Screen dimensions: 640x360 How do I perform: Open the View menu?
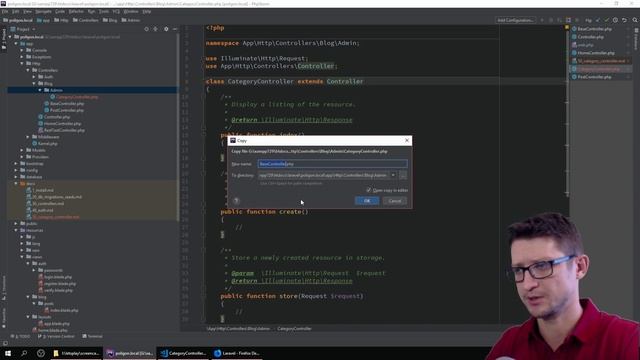[x=27, y=11]
